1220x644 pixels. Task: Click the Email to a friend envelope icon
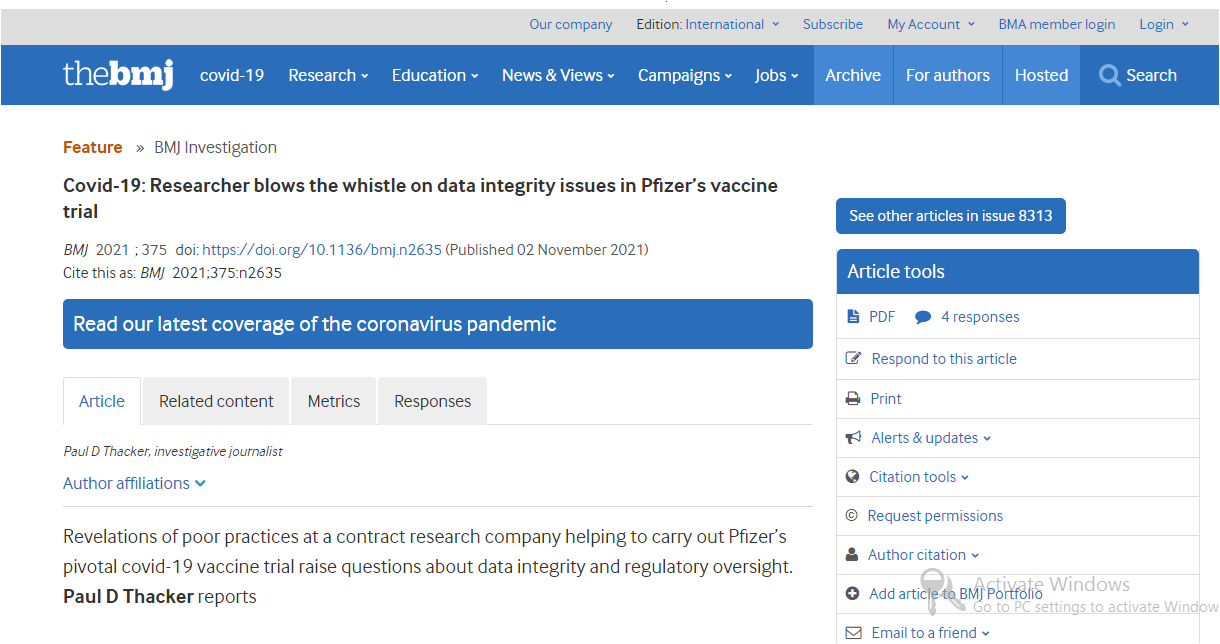click(853, 633)
